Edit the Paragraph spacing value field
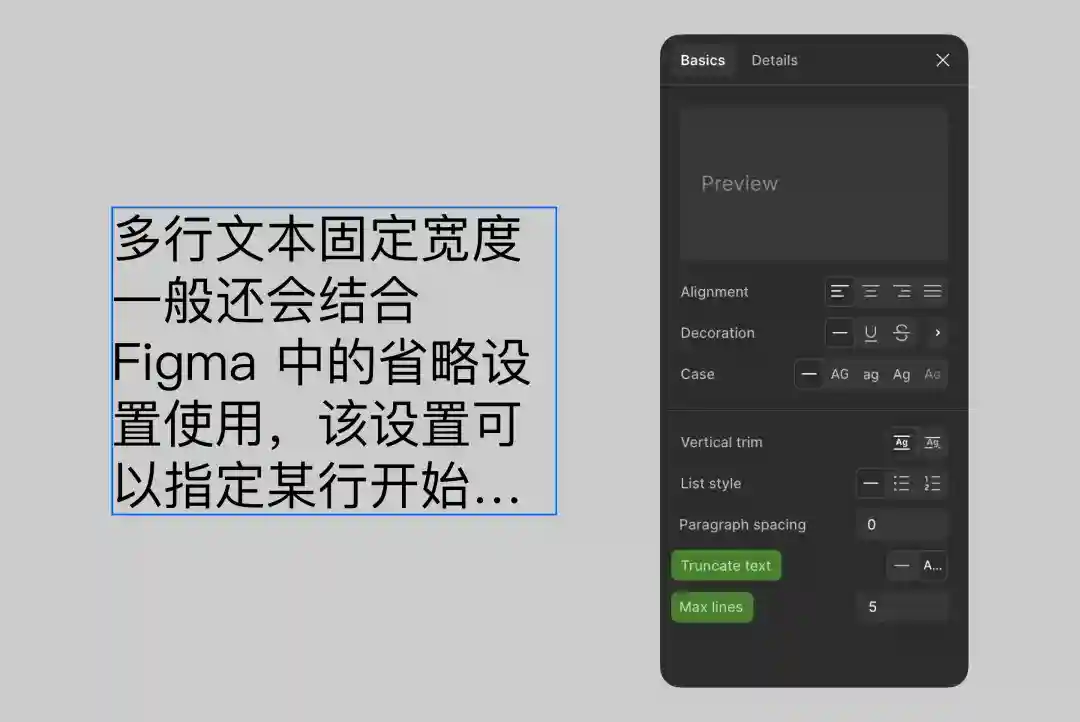This screenshot has width=1080, height=722. tap(900, 524)
